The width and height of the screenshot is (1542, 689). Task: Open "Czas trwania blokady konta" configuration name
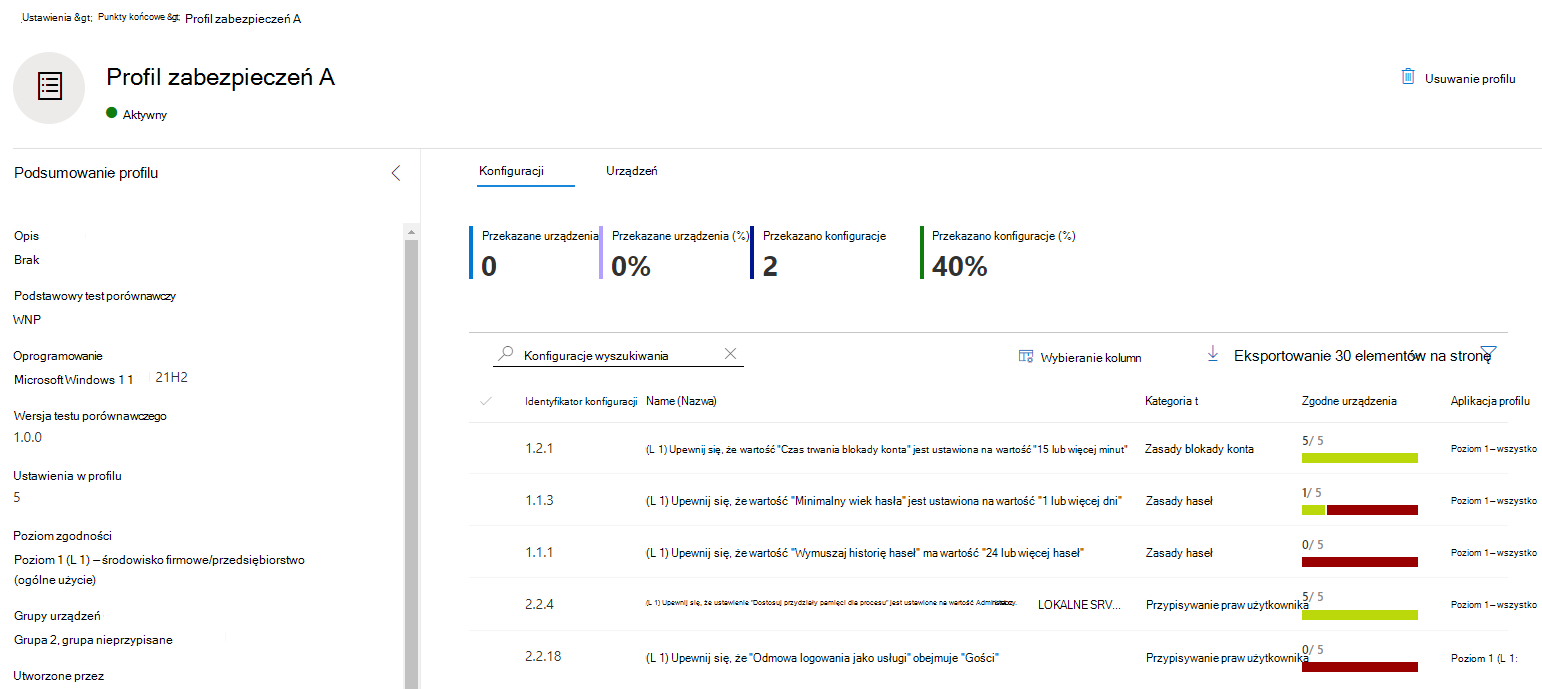(887, 450)
